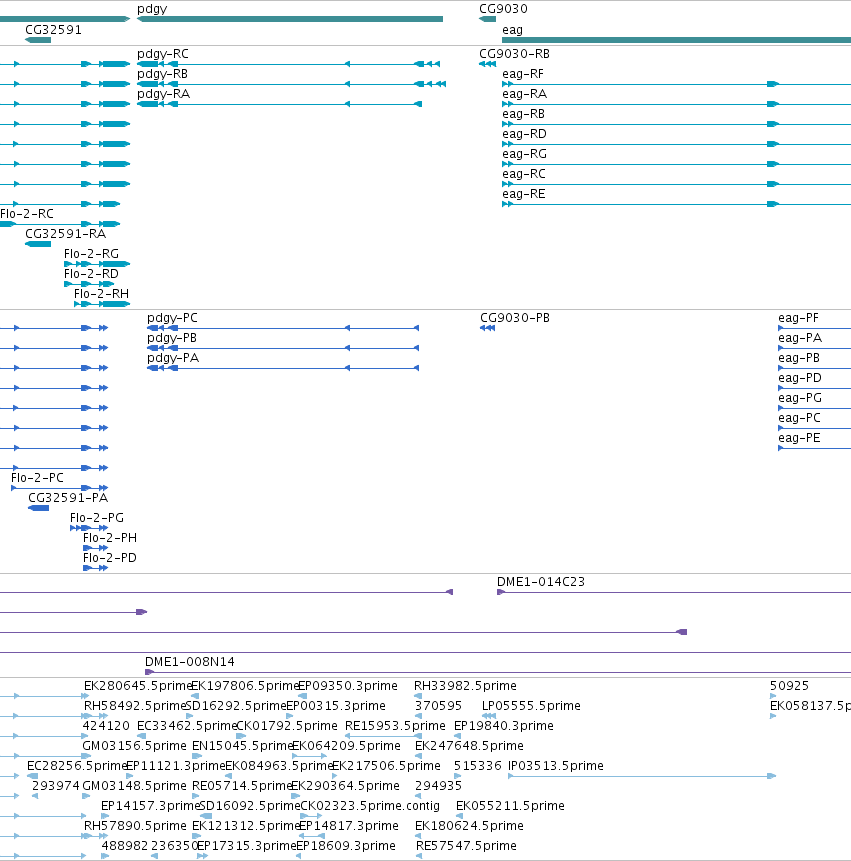Click the CG9030-PB protein feature

point(488,328)
